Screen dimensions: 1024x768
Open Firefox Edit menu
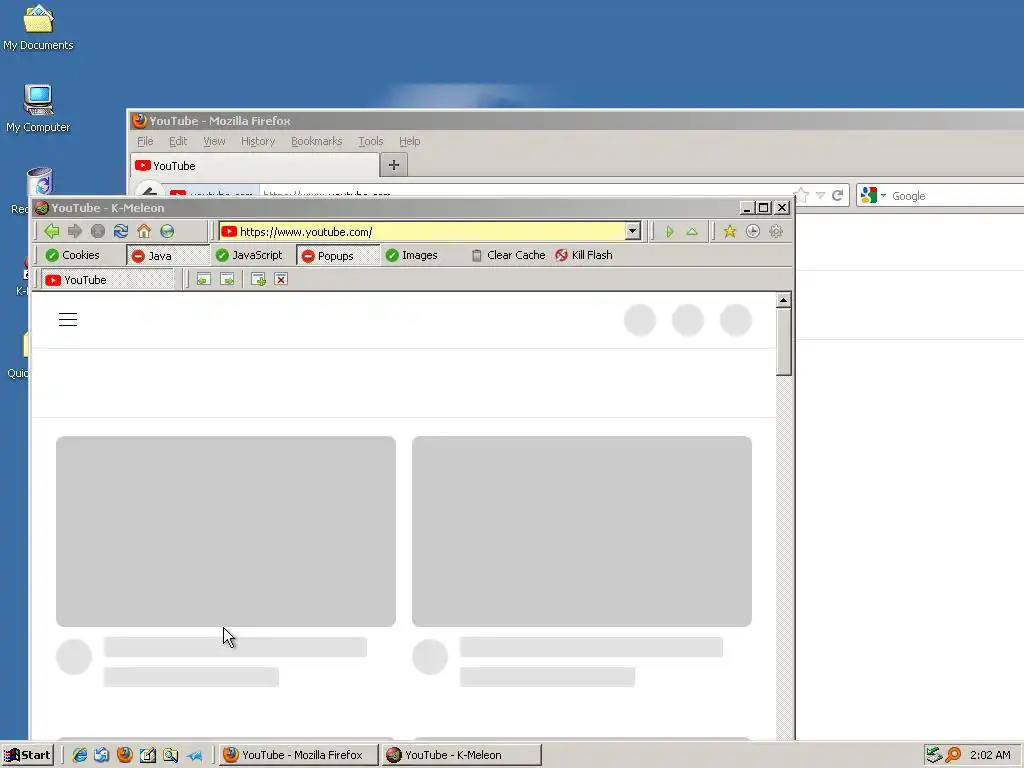(178, 141)
